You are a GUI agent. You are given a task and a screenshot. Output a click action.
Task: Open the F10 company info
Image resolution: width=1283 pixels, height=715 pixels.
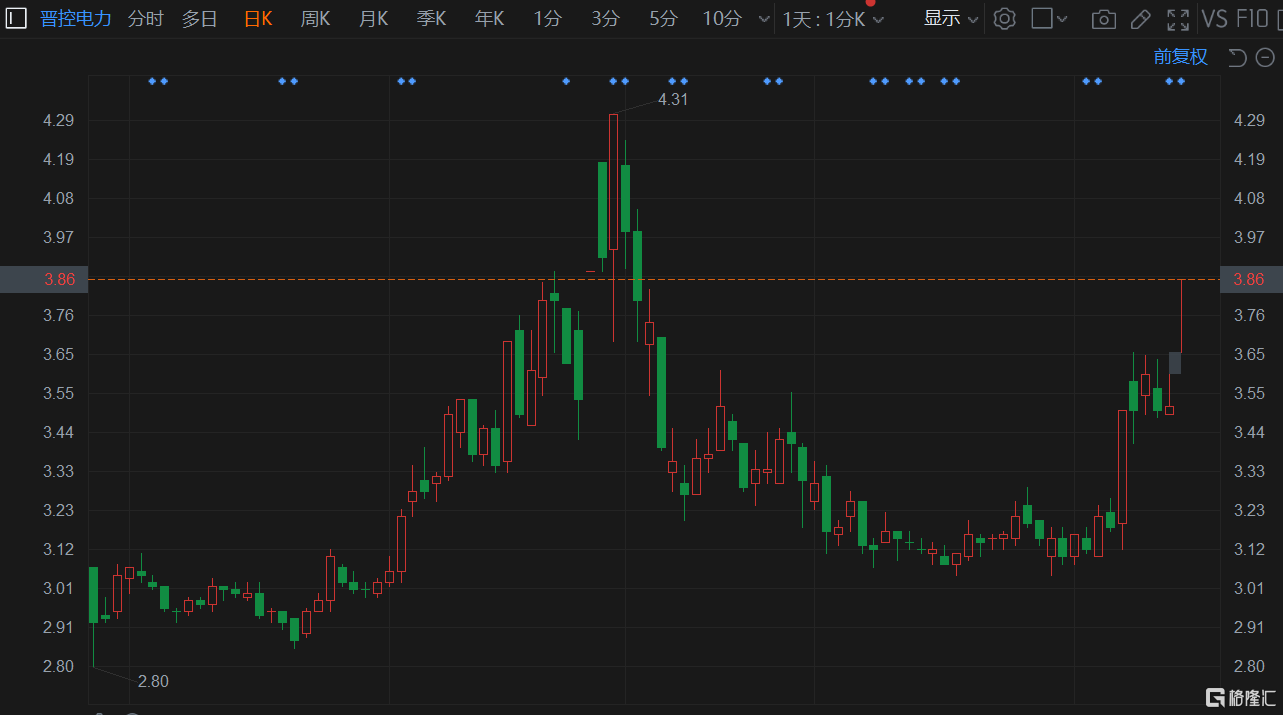(1254, 18)
